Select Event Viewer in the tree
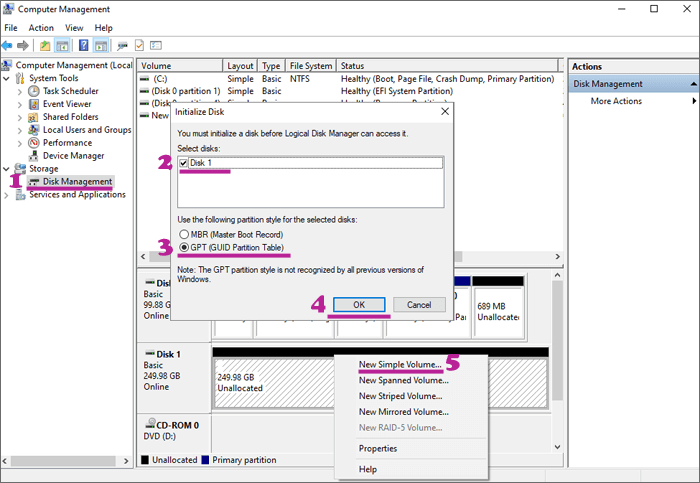The height and width of the screenshot is (483, 700). [x=67, y=104]
